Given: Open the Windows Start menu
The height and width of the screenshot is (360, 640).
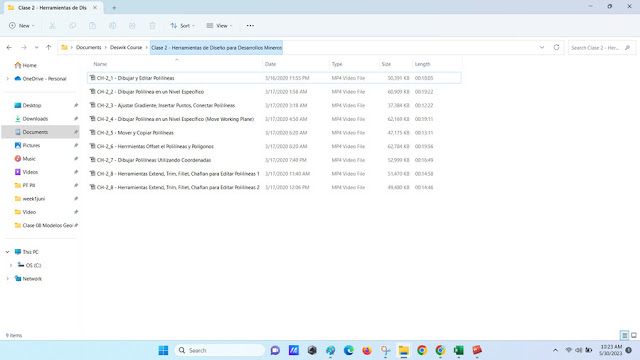Looking at the screenshot, I should tap(163, 350).
